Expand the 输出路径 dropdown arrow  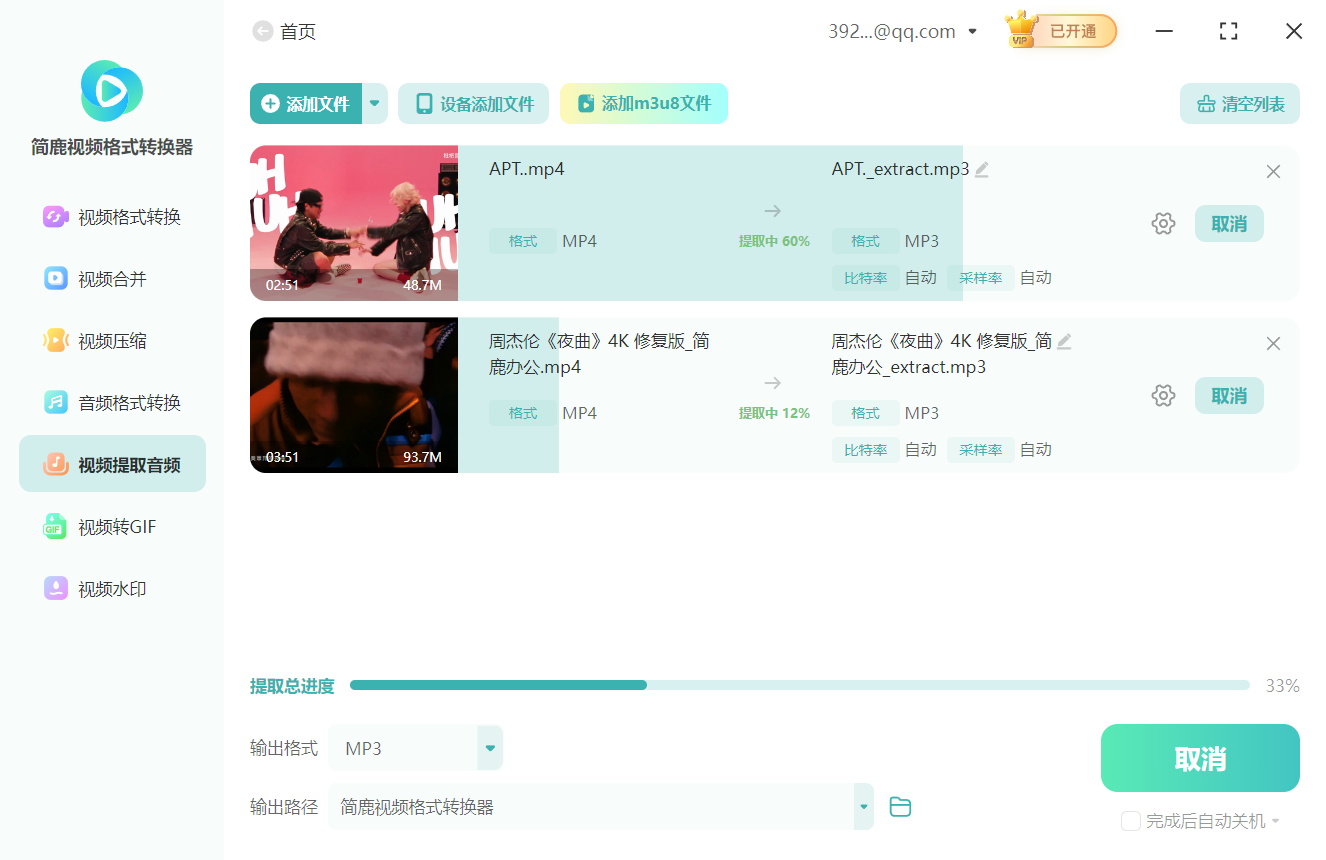pyautogui.click(x=863, y=807)
